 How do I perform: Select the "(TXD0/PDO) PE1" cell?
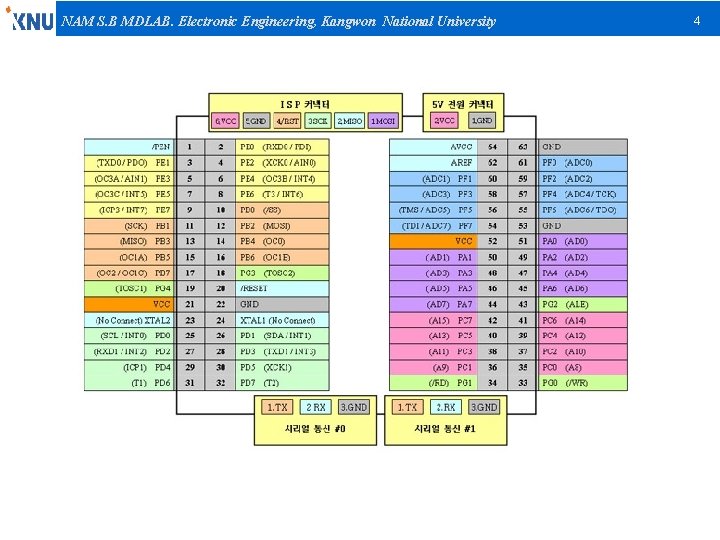click(x=129, y=163)
